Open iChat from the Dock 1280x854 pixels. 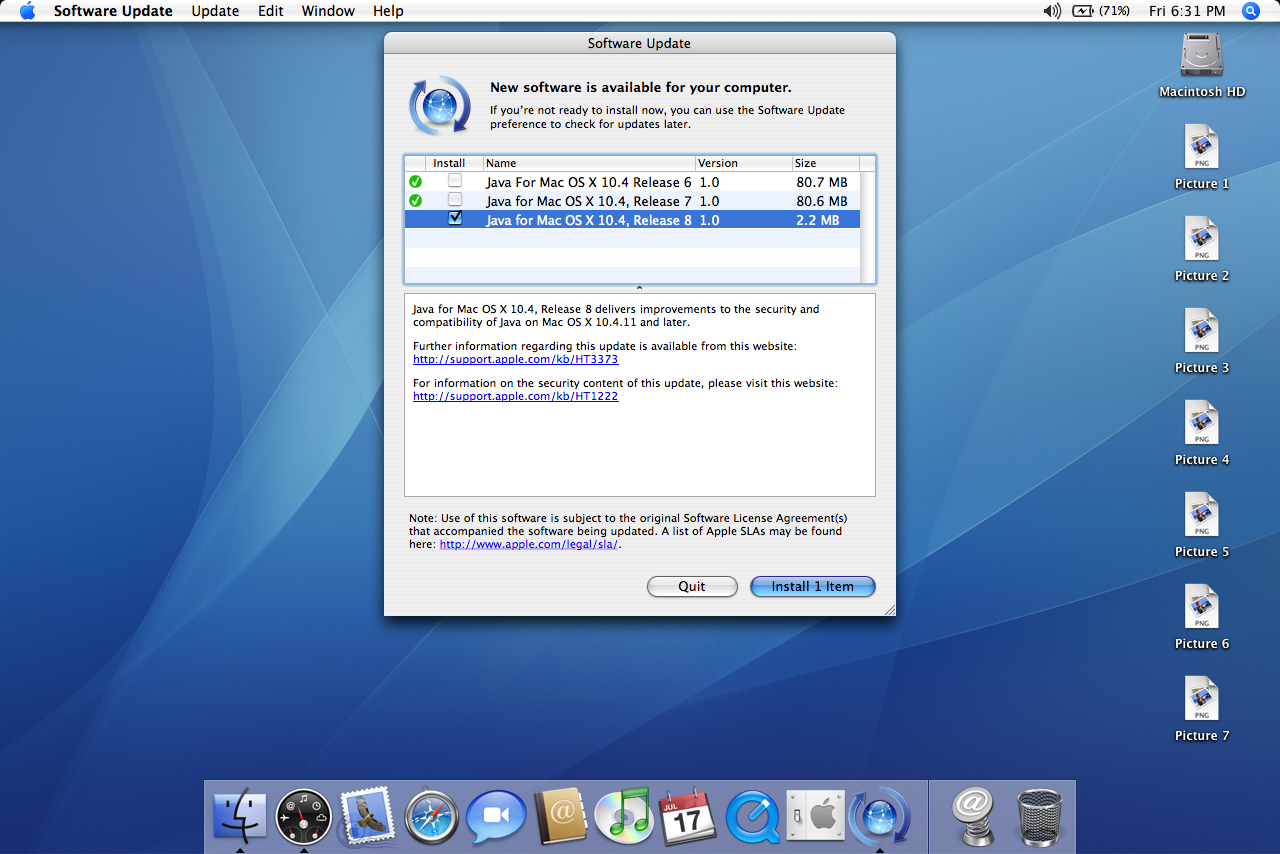[x=495, y=816]
